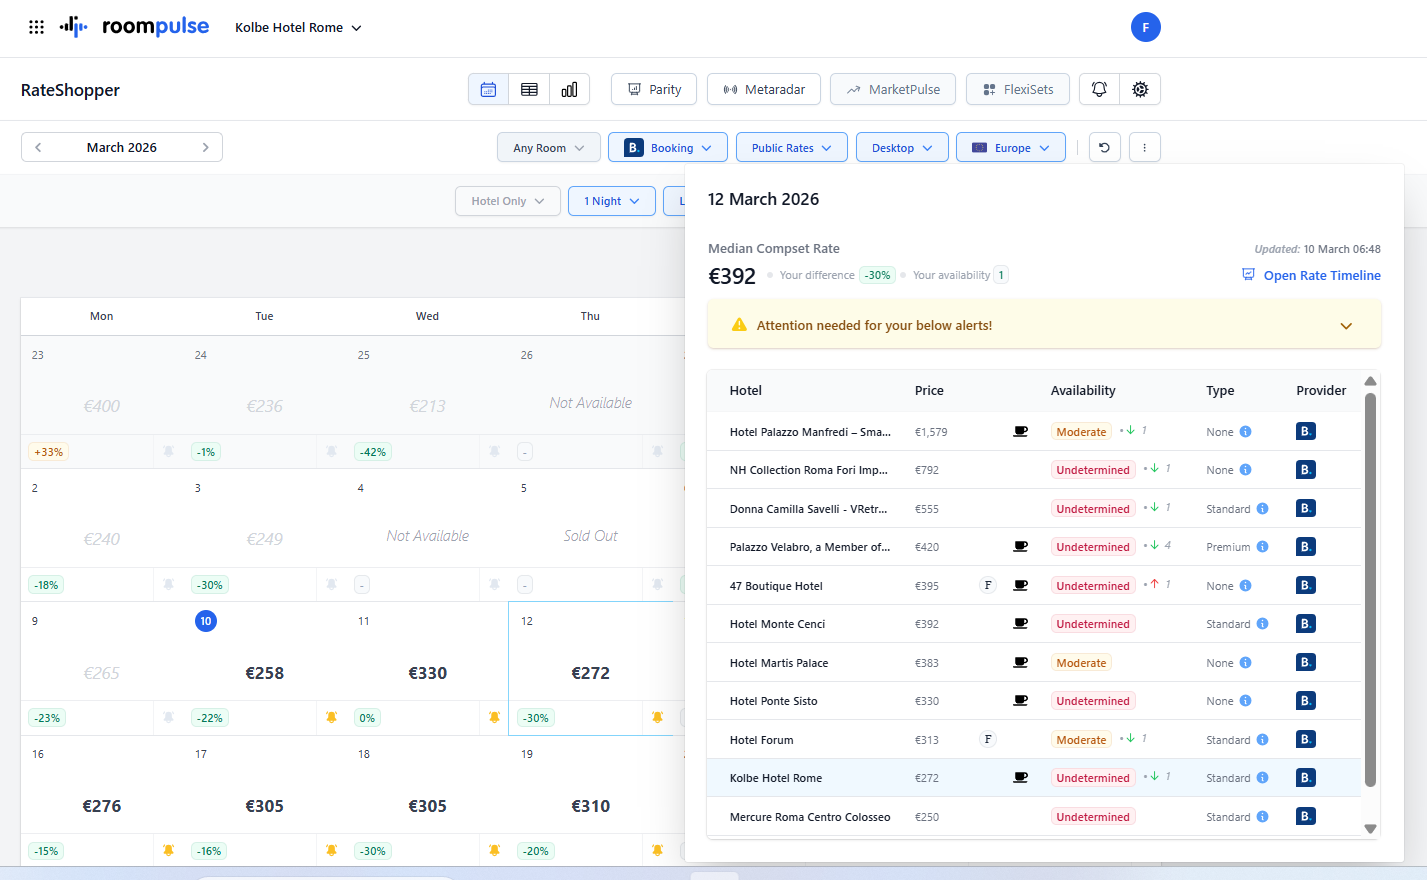
Task: Go to next month arrow
Action: click(206, 147)
